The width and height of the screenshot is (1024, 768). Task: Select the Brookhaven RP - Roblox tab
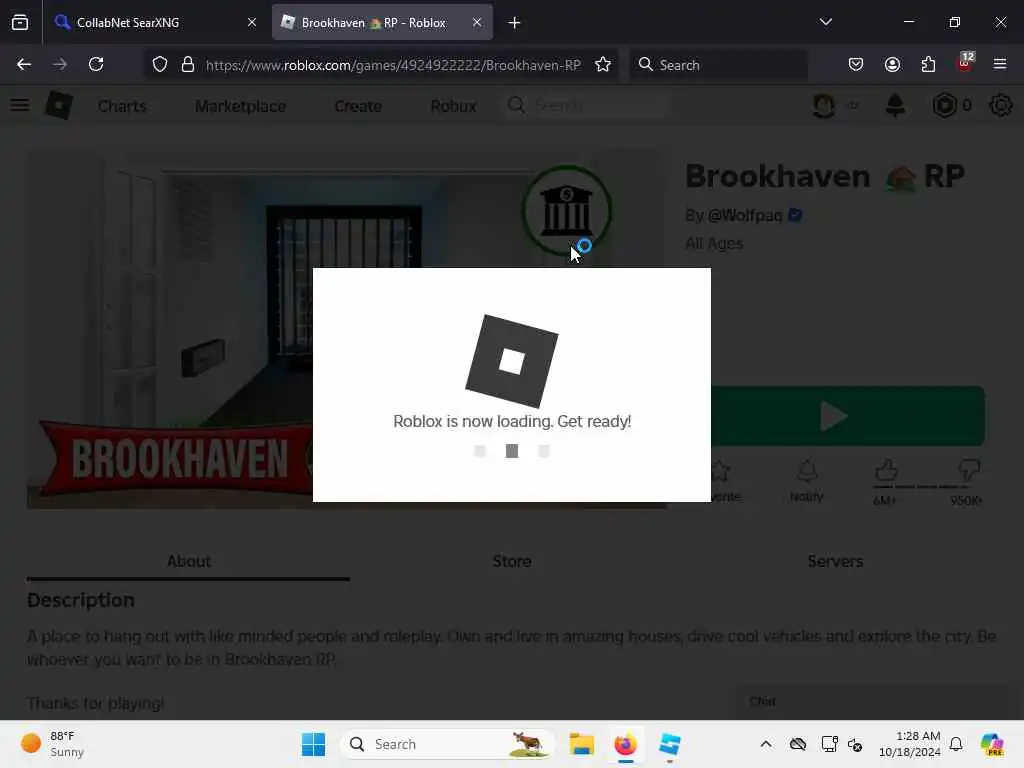coord(382,22)
